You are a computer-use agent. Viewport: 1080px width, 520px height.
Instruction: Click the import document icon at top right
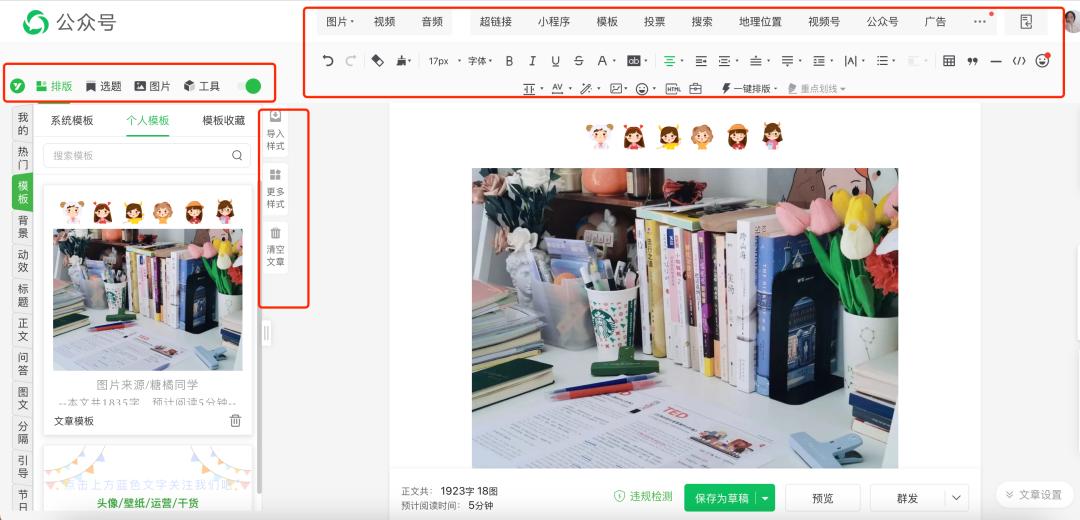tap(1026, 22)
